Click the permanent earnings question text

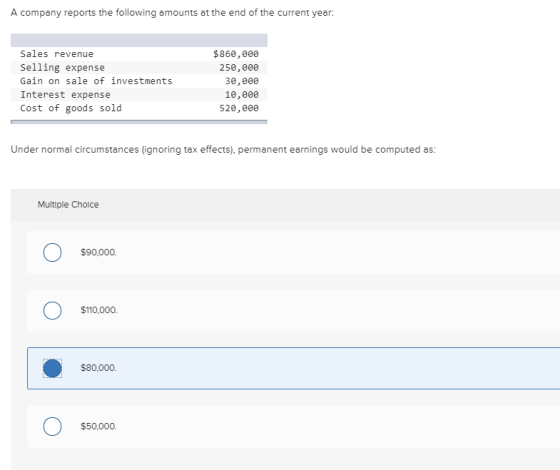tap(223, 150)
